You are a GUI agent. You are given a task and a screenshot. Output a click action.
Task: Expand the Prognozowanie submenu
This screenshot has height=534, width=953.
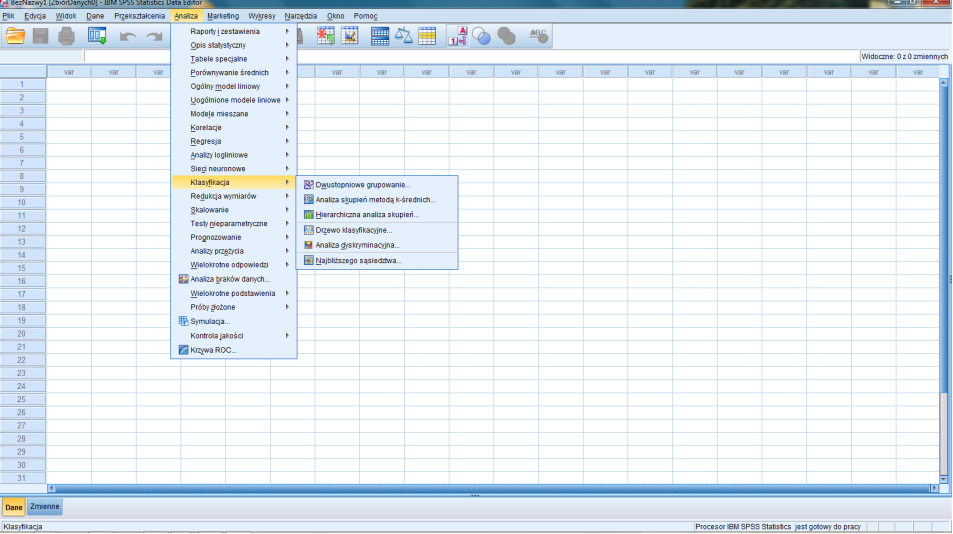234,238
